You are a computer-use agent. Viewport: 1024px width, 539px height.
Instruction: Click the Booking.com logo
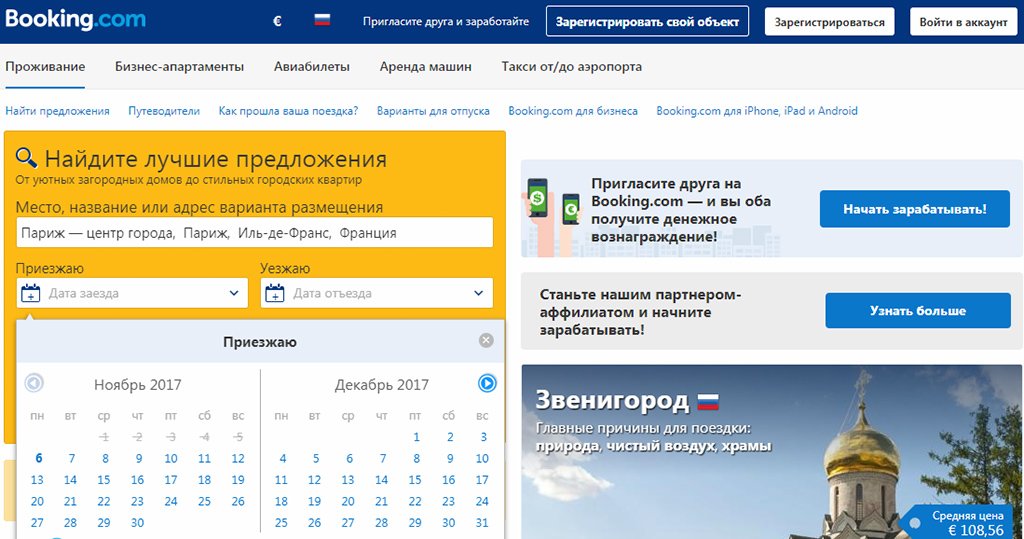(75, 19)
